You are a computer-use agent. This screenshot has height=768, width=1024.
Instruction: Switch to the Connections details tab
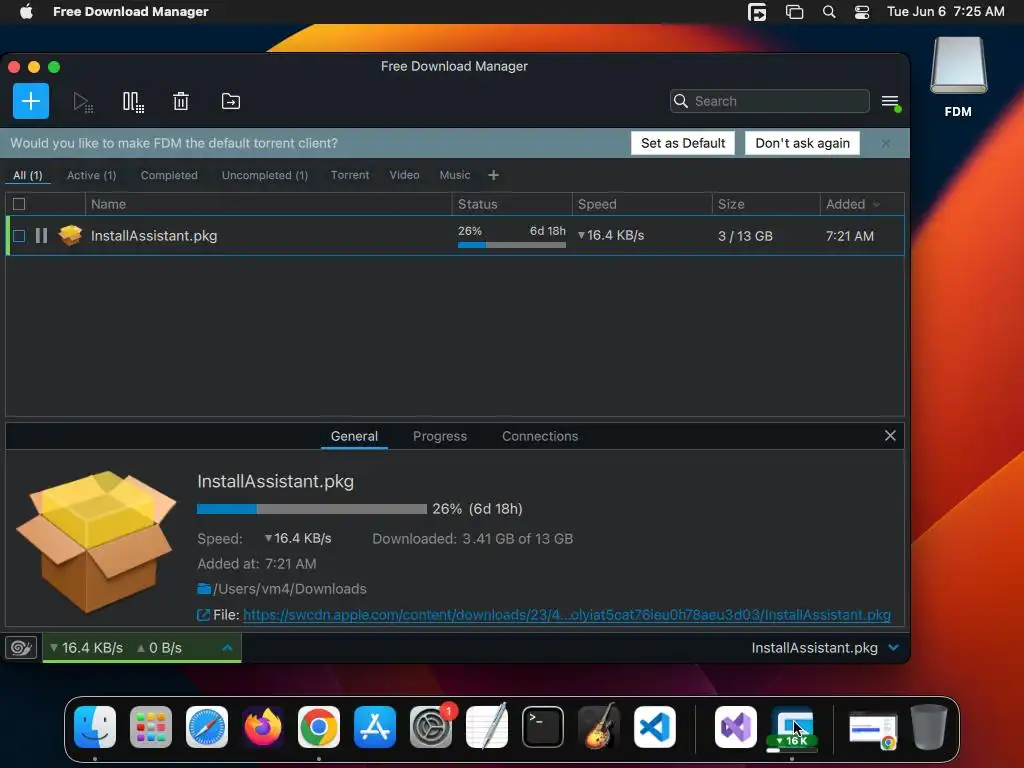point(540,436)
